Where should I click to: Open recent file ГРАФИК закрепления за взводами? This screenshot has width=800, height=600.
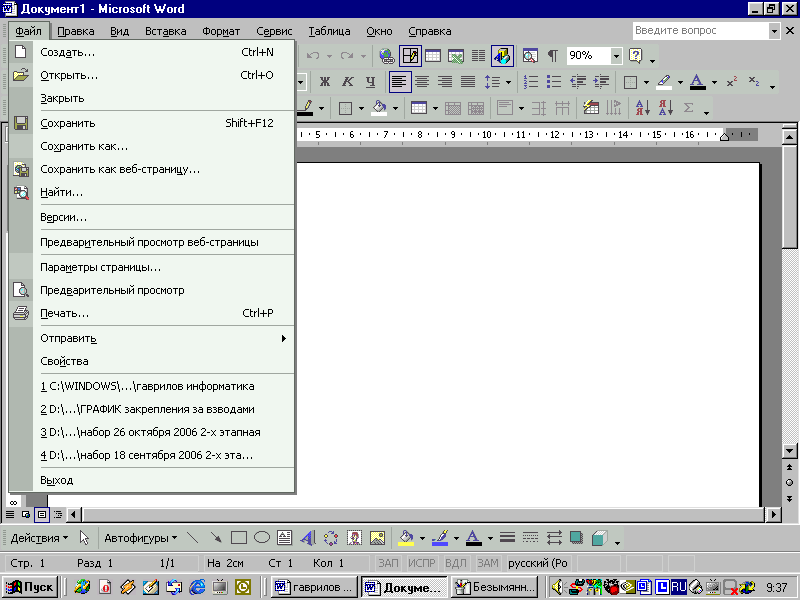(163, 409)
